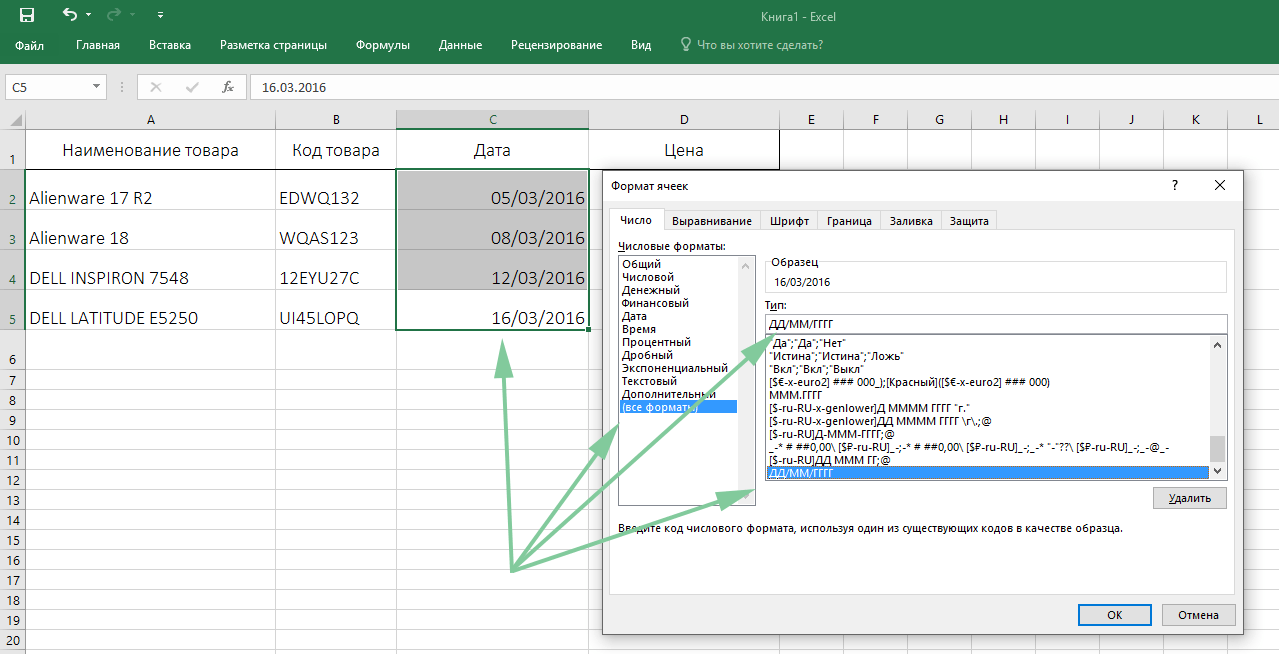Click the formula bar Enter checkmark icon
This screenshot has height=654, width=1279.
(x=192, y=88)
